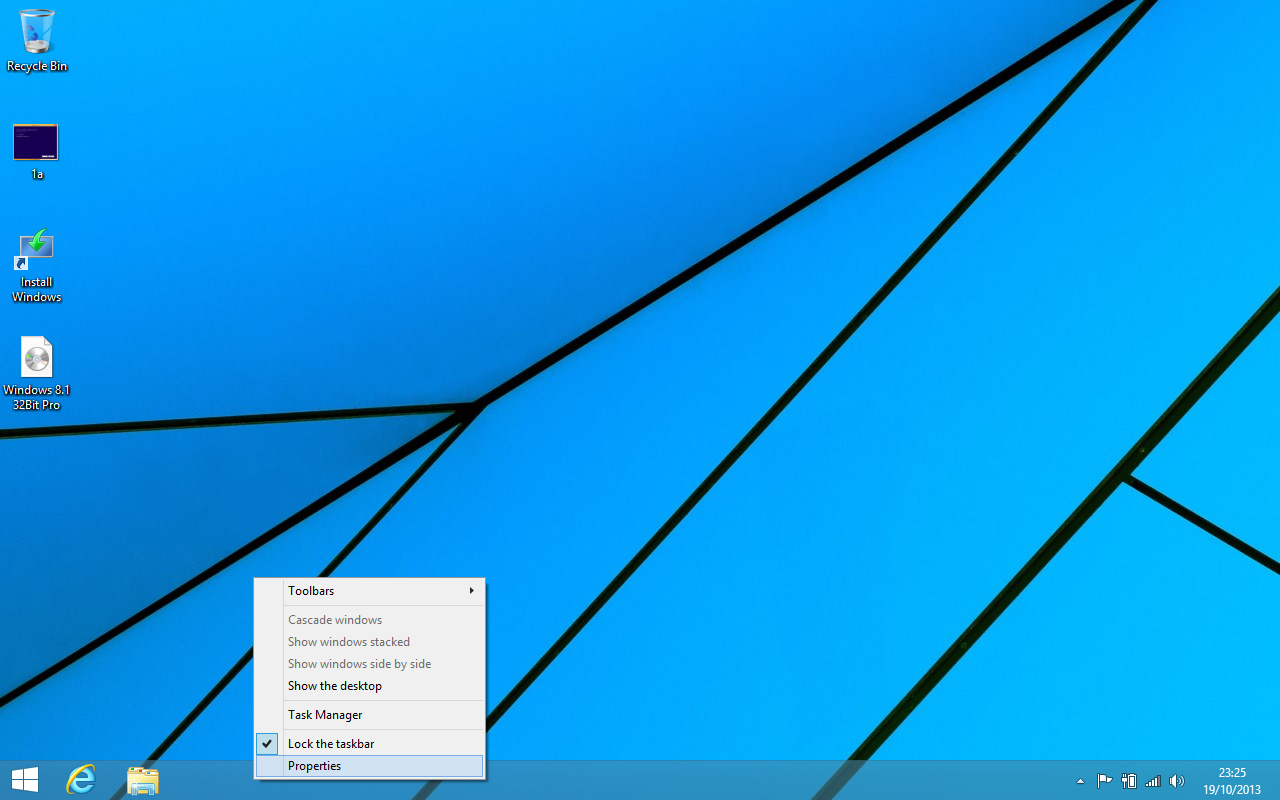Viewport: 1280px width, 800px height.
Task: Show hidden tray icons arrow
Action: (1080, 781)
